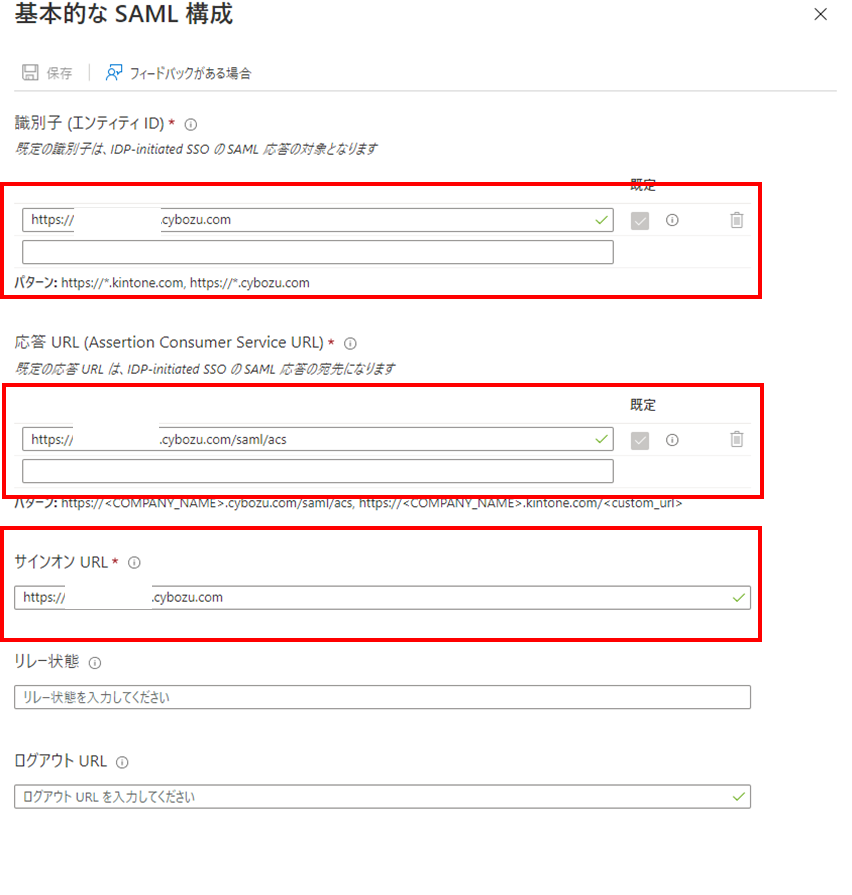
Task: Click the reply URL field ending /saml/acs
Action: [x=317, y=440]
